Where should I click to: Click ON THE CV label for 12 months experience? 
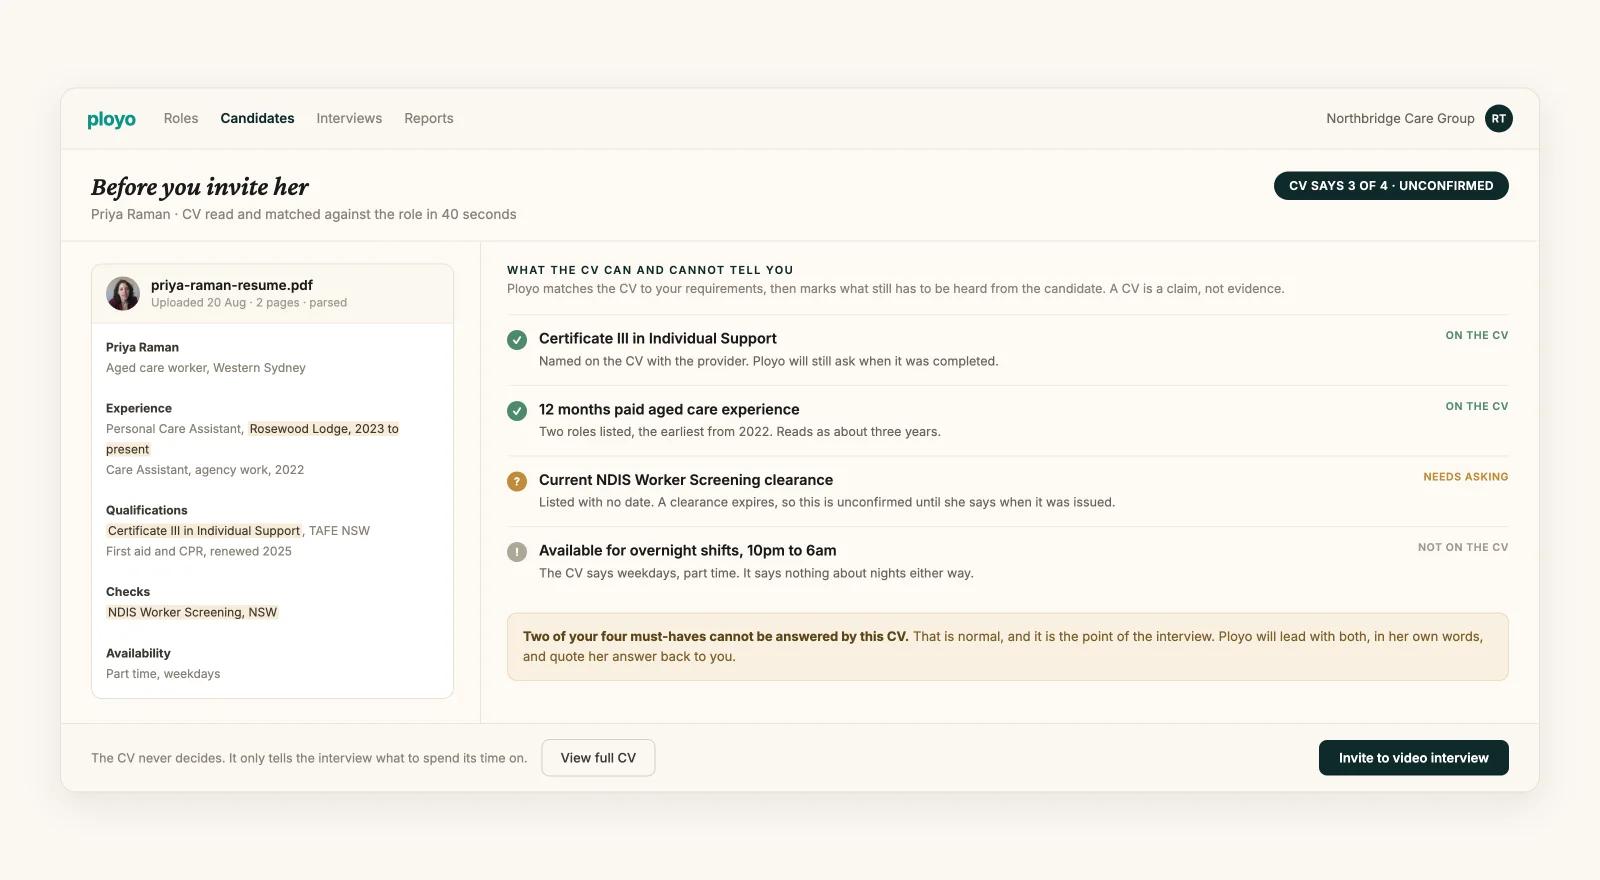coord(1477,407)
